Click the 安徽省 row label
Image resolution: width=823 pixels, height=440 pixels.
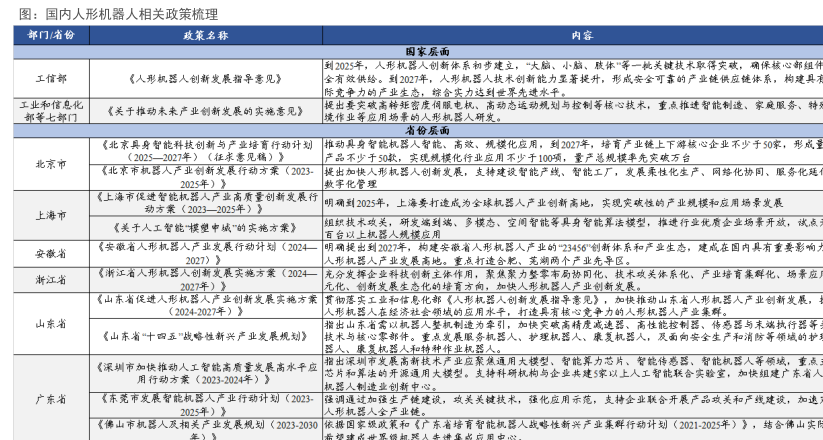click(51, 253)
